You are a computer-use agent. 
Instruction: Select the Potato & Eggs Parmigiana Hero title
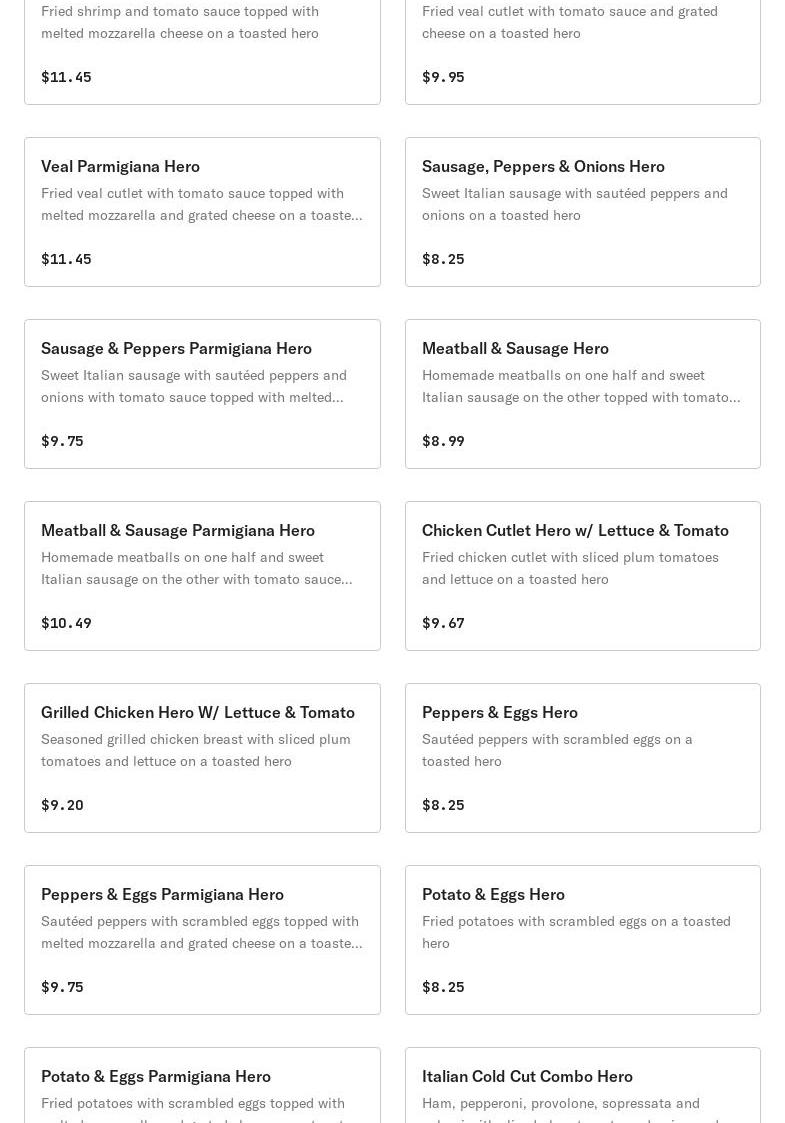coord(156,1076)
